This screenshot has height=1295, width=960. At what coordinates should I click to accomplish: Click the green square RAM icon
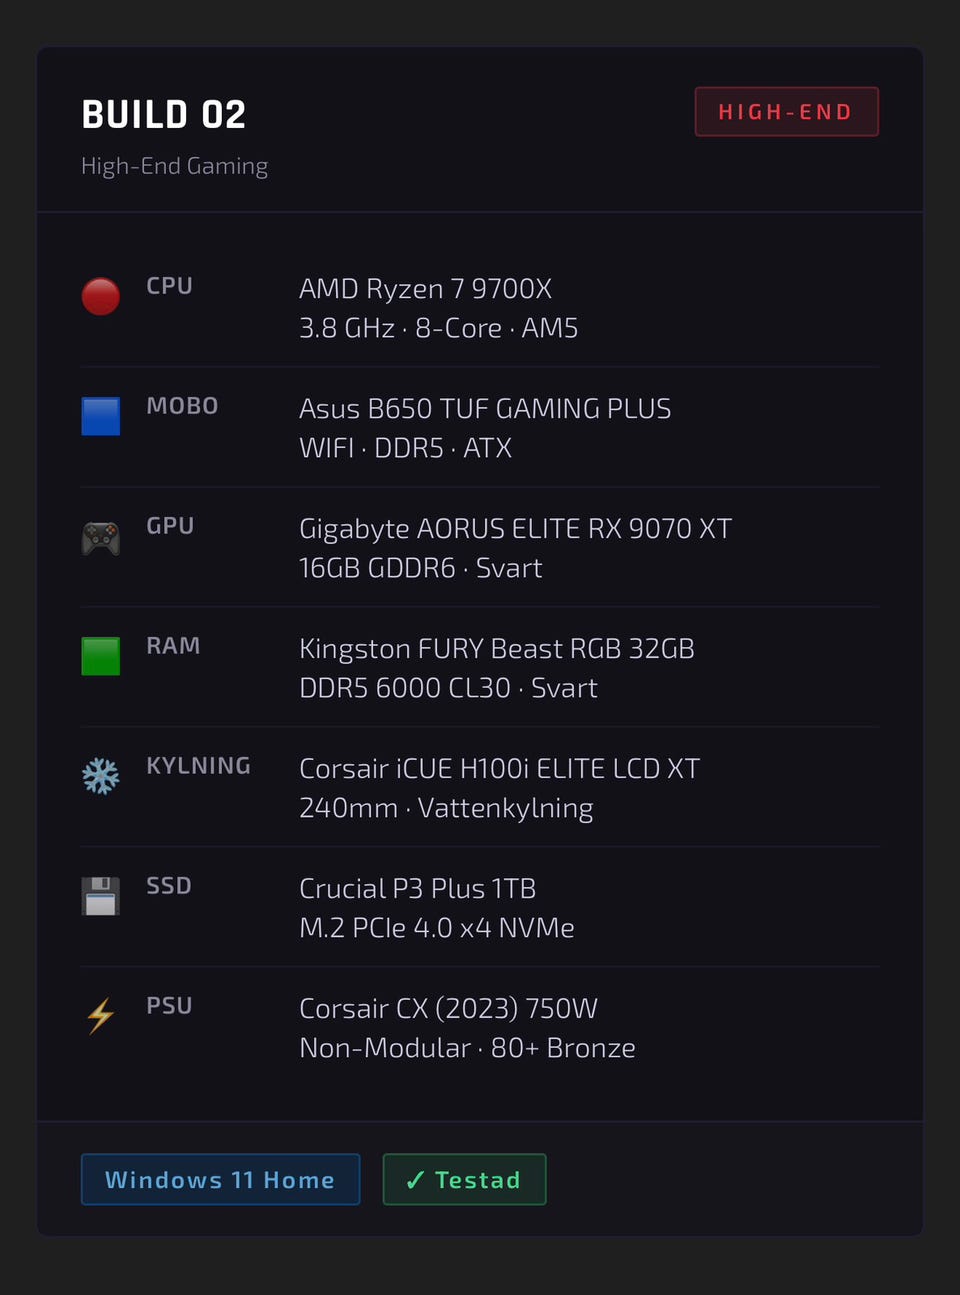(100, 656)
